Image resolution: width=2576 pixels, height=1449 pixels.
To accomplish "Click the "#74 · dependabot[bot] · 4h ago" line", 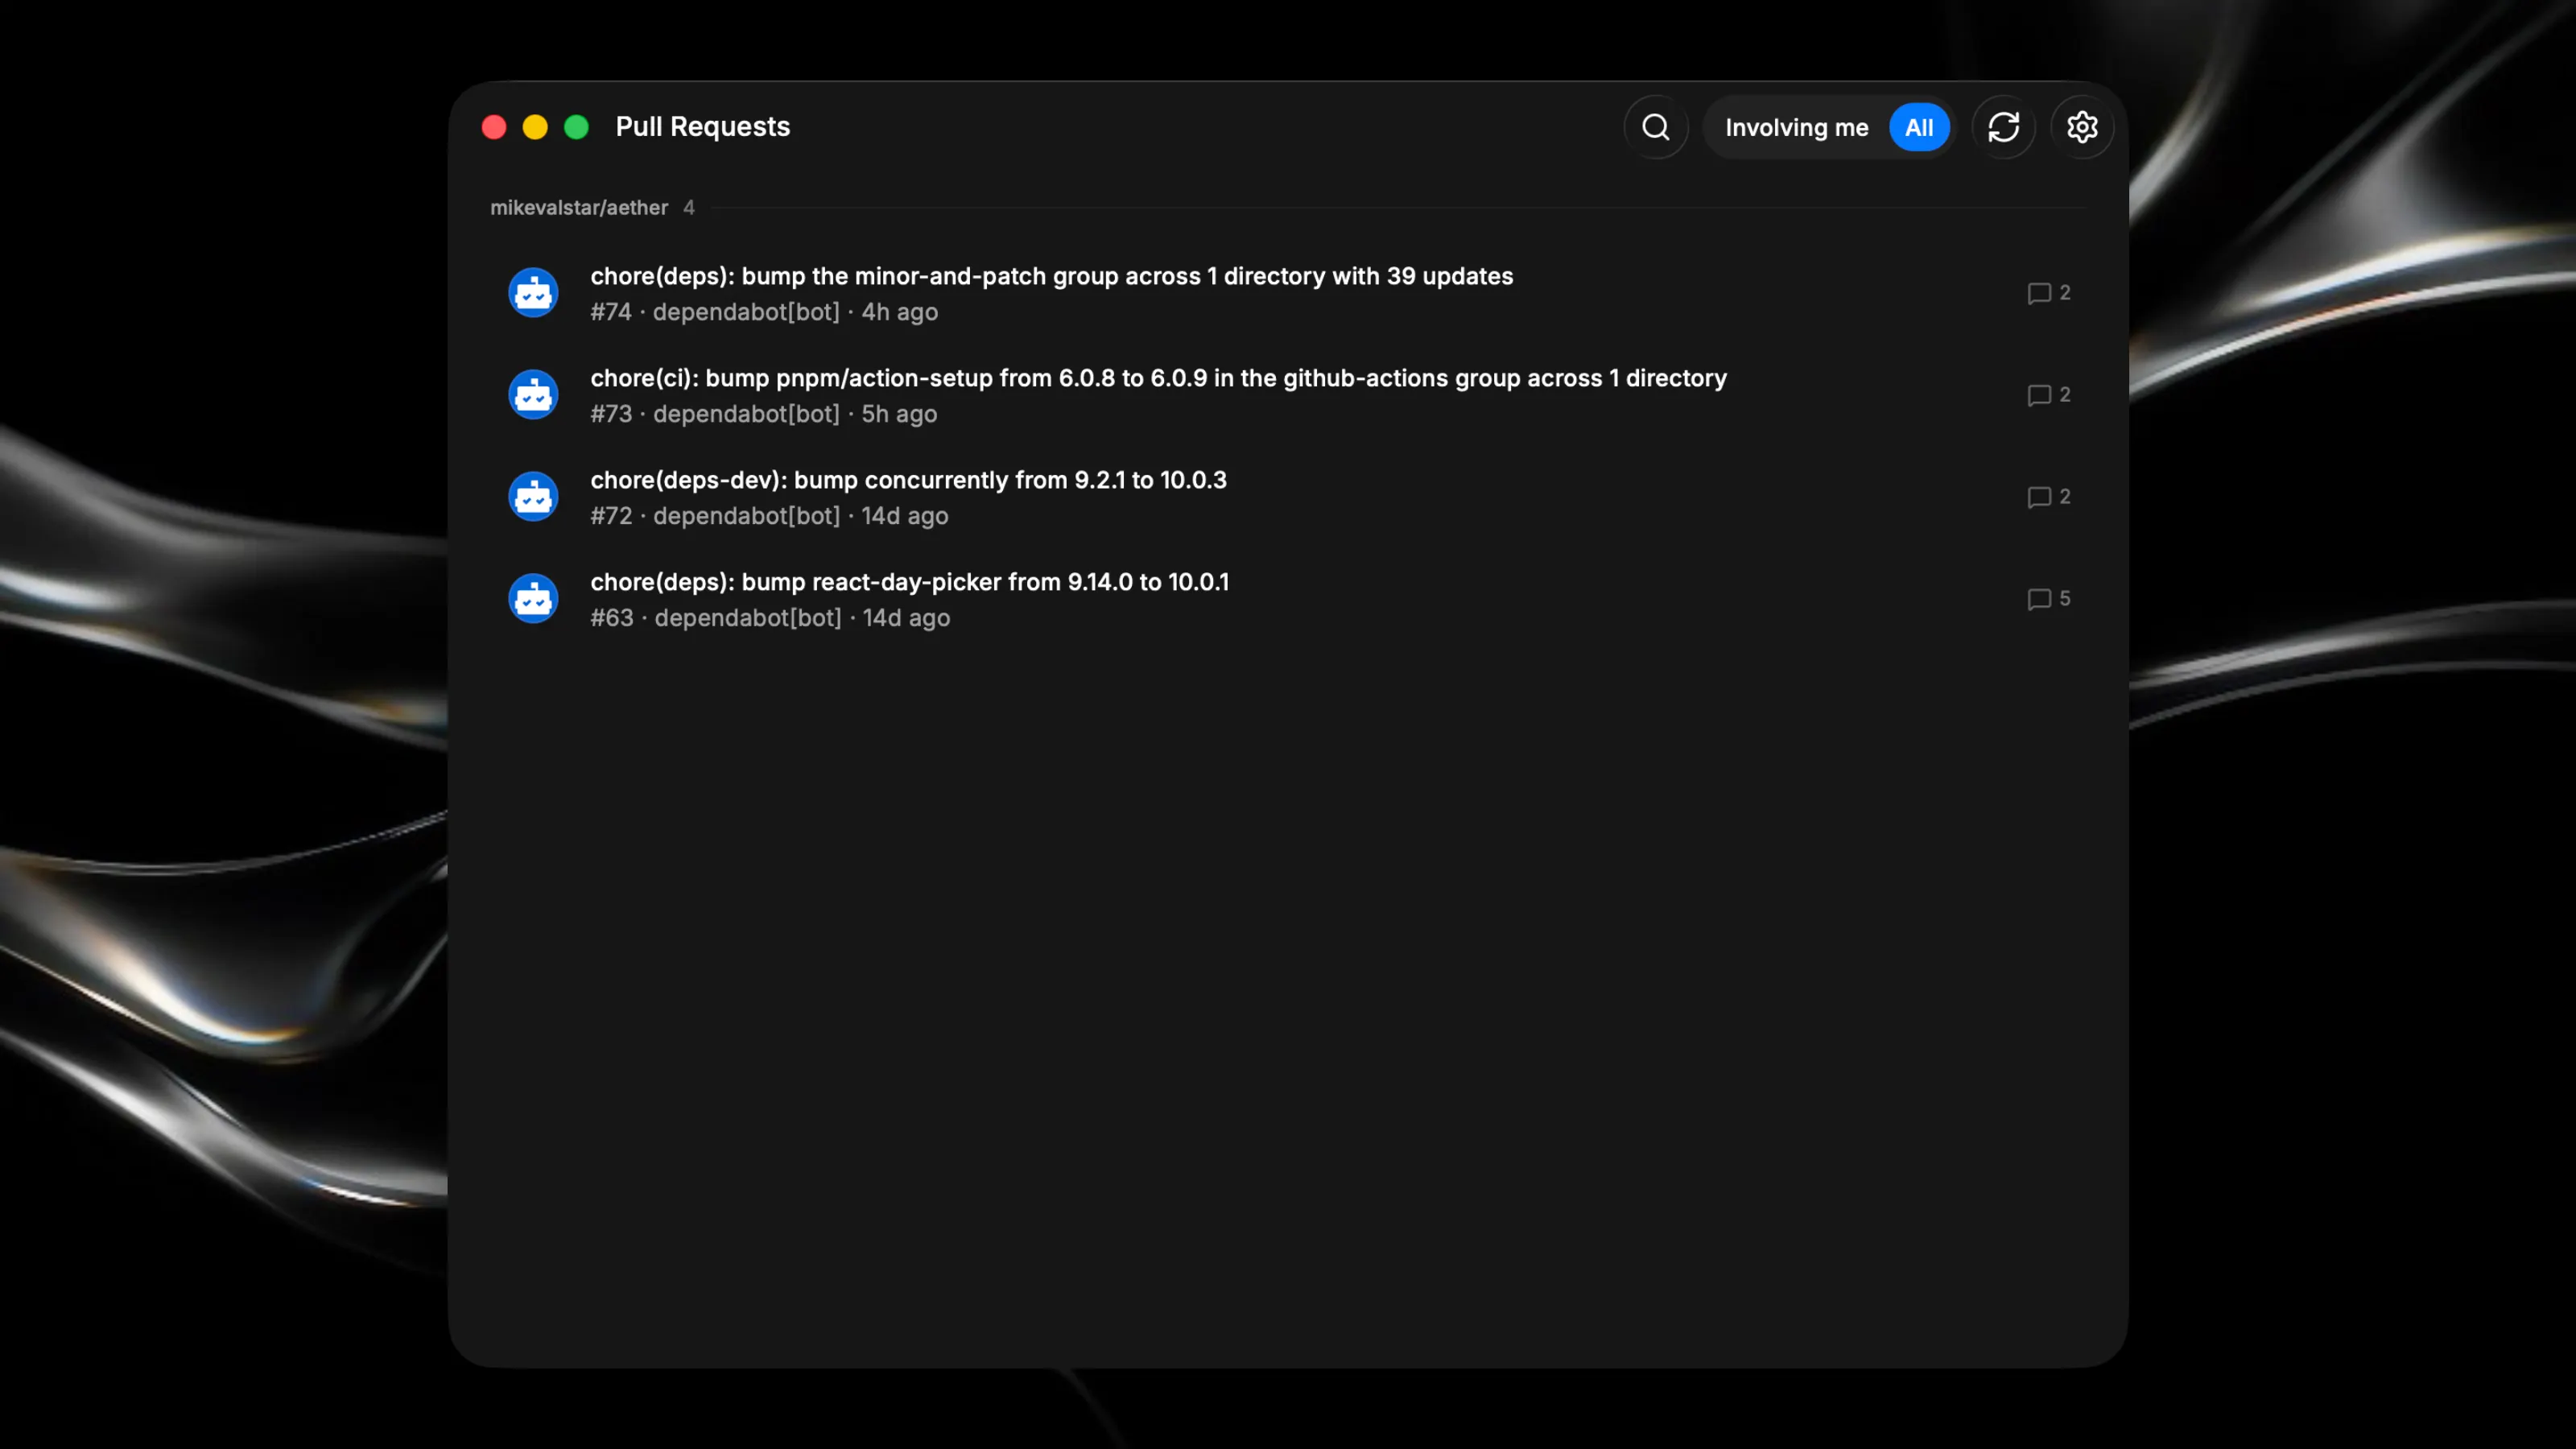I will click(x=764, y=312).
